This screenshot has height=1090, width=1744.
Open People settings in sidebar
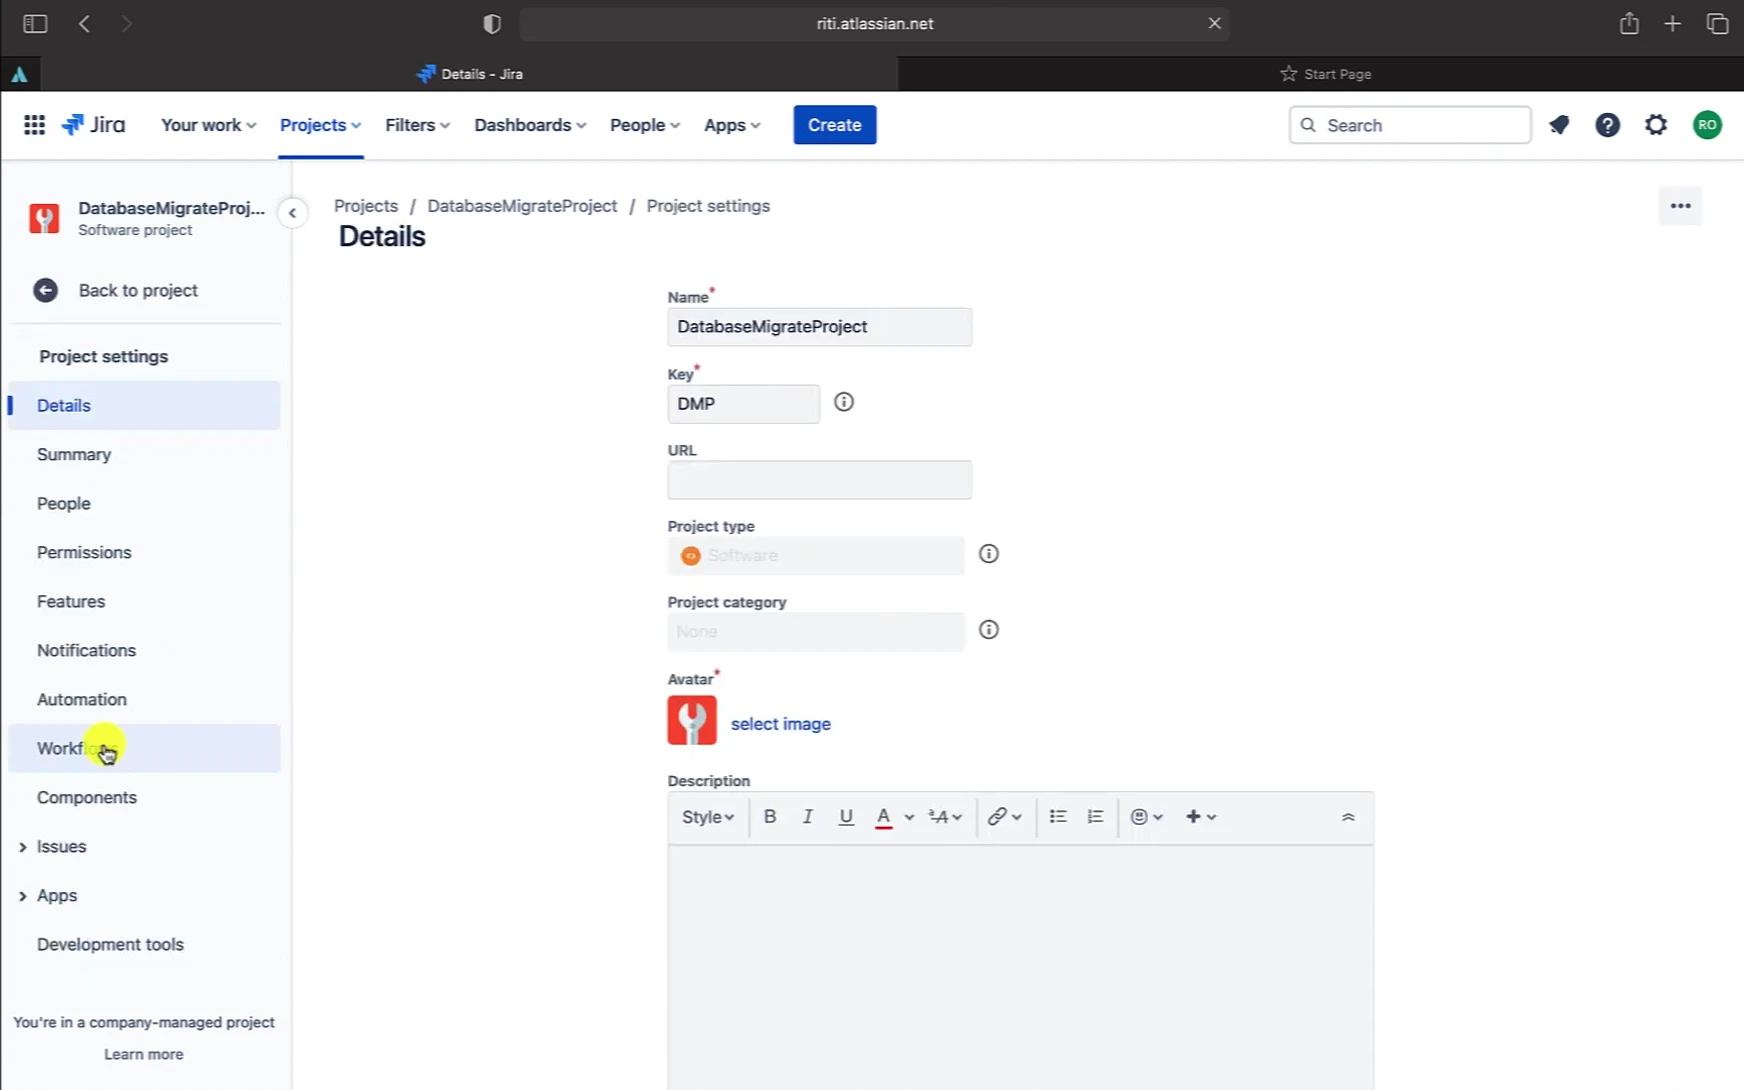(x=144, y=503)
